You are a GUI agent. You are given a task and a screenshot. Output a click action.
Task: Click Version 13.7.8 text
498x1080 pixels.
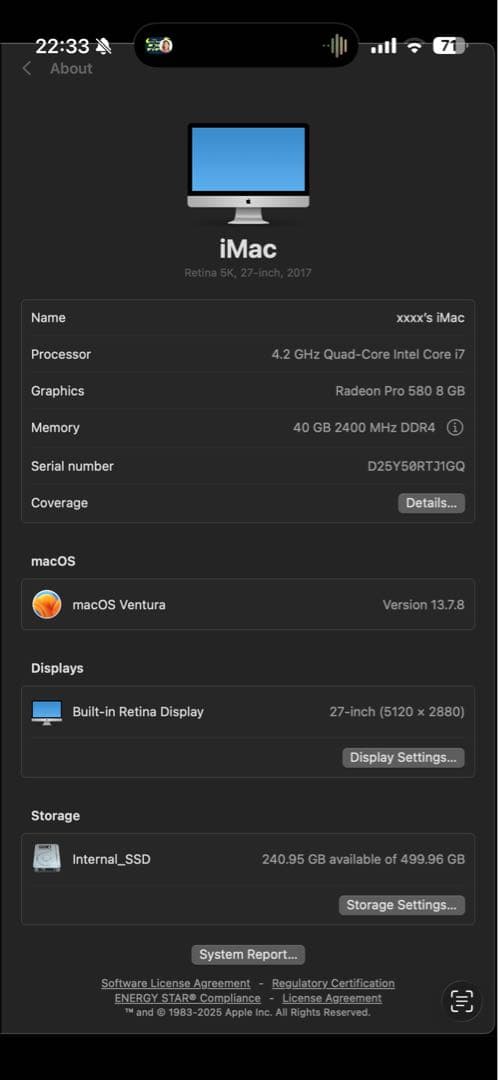(424, 605)
